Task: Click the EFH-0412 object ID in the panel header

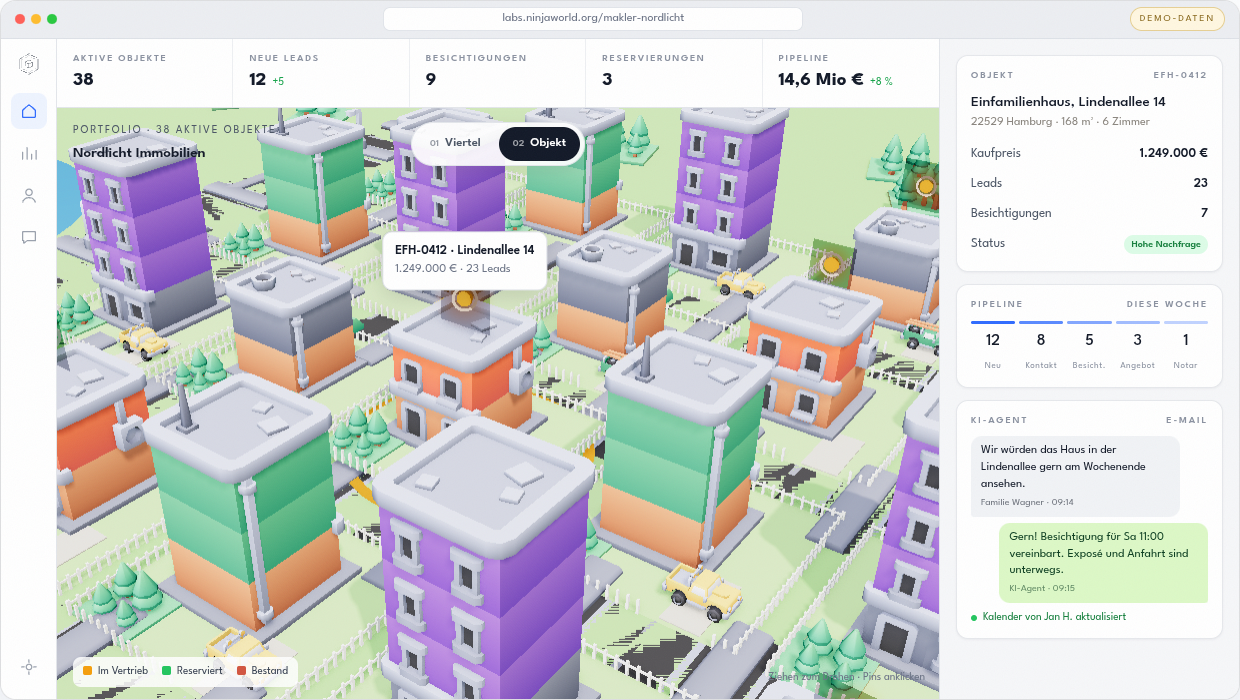Action: point(1180,76)
